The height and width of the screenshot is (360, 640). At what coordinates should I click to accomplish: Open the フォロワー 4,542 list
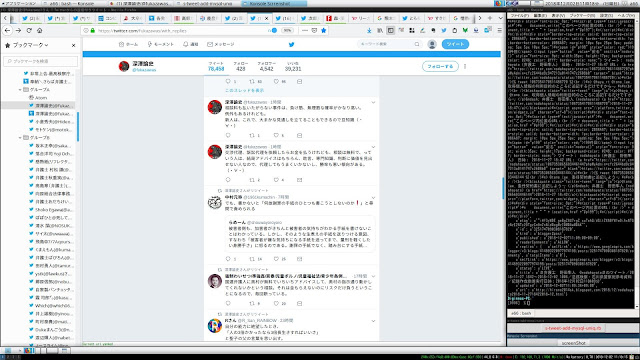(266, 67)
